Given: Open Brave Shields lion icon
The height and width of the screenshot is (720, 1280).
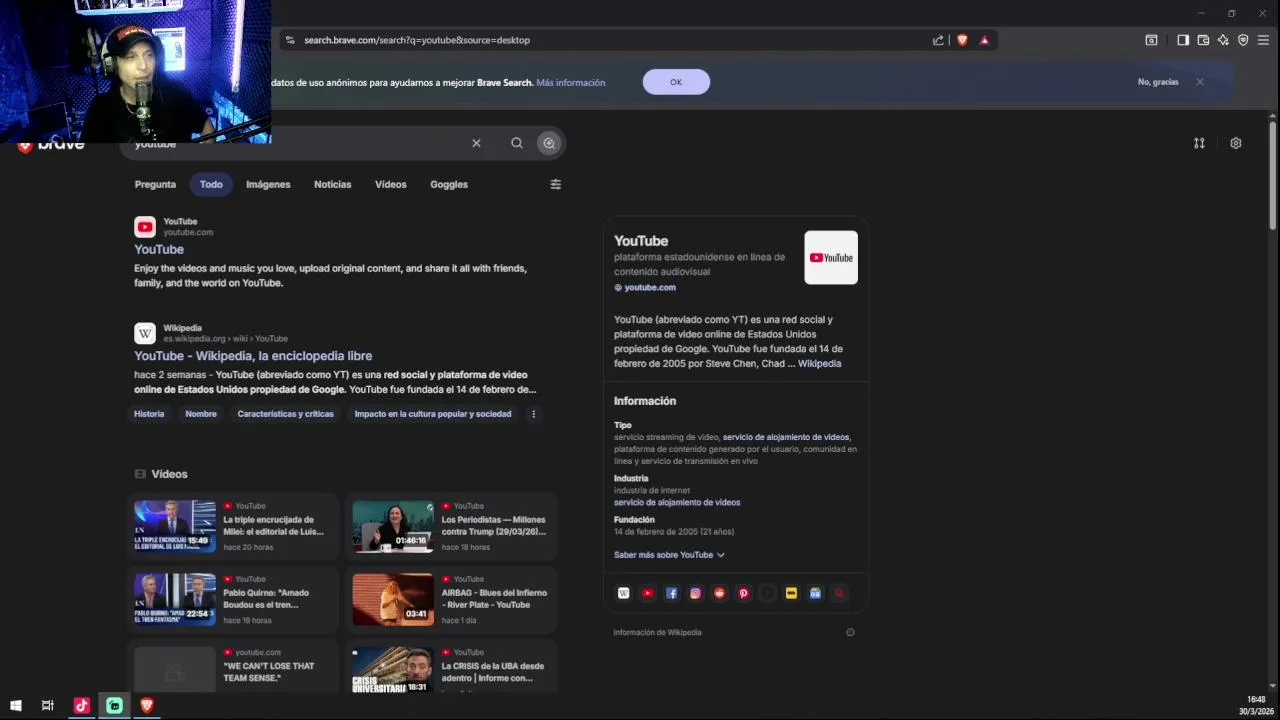Looking at the screenshot, I should pyautogui.click(x=962, y=40).
